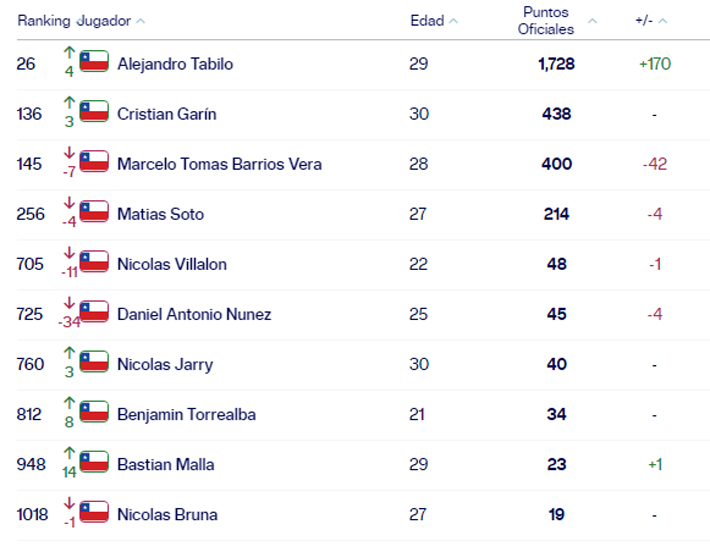Viewport: 710px width, 552px height.
Task: Open Cristian Garín player link
Action: pos(167,114)
